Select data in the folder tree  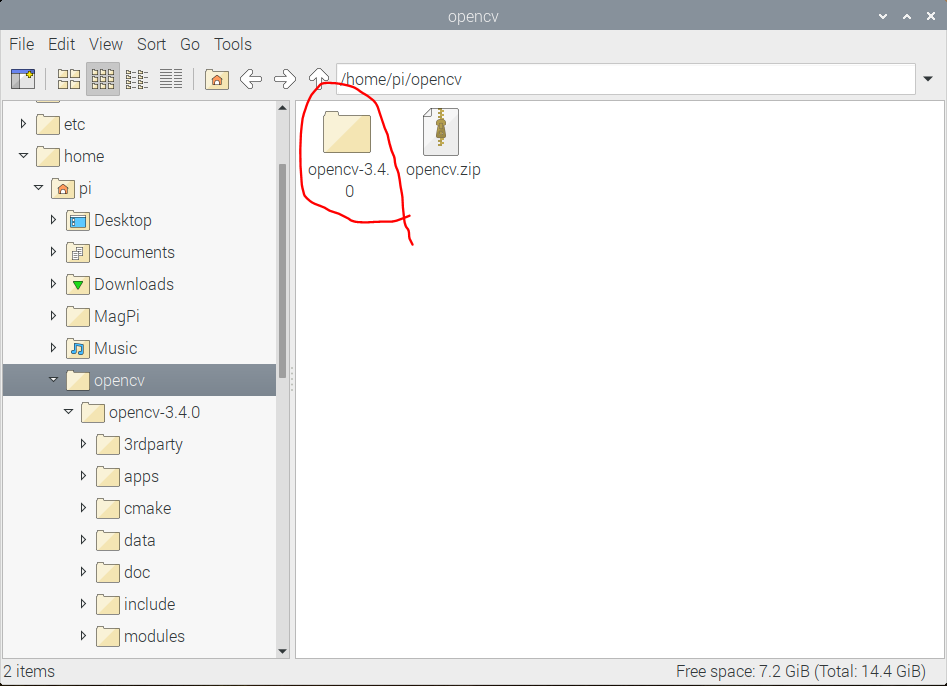pos(140,540)
